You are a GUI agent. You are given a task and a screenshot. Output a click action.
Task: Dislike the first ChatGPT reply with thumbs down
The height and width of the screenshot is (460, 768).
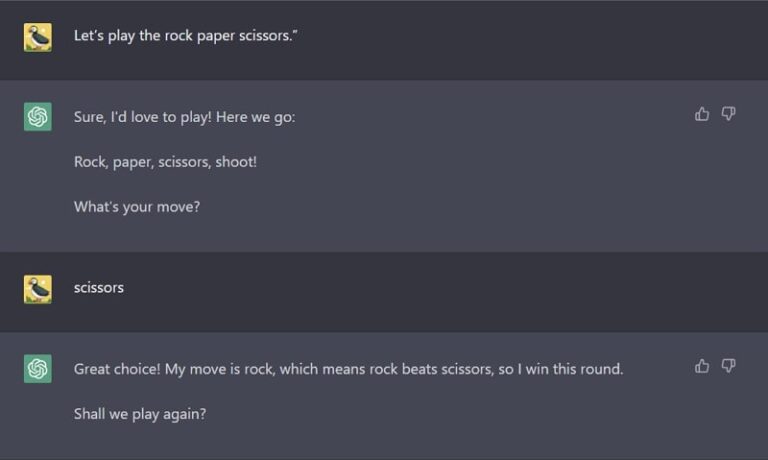click(x=728, y=114)
